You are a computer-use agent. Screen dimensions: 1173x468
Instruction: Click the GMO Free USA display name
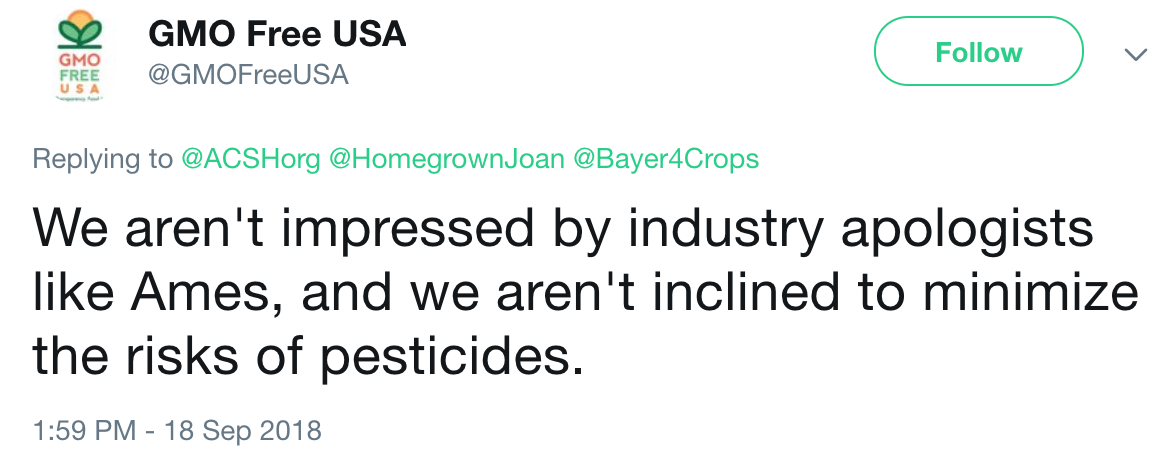277,34
